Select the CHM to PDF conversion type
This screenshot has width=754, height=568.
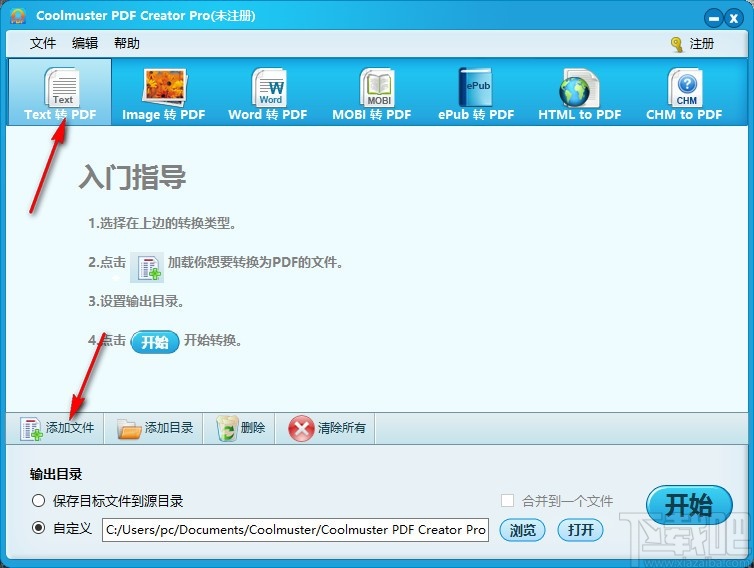[x=684, y=93]
